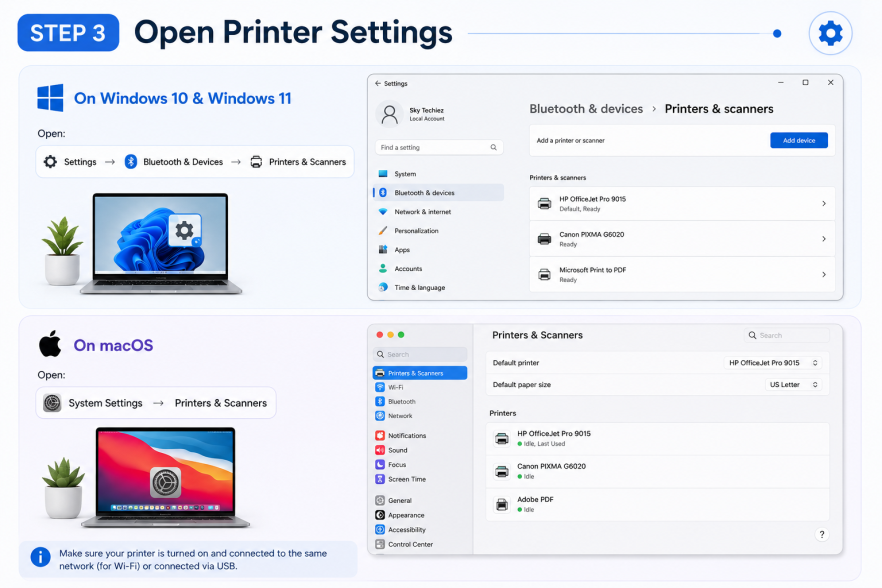Click Add a printer or scanner text
This screenshot has width=882, height=588.
pos(570,141)
